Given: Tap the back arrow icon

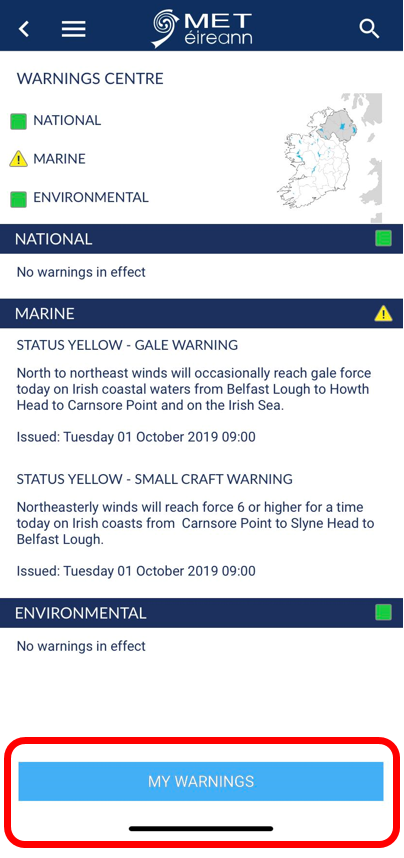Looking at the screenshot, I should [24, 28].
